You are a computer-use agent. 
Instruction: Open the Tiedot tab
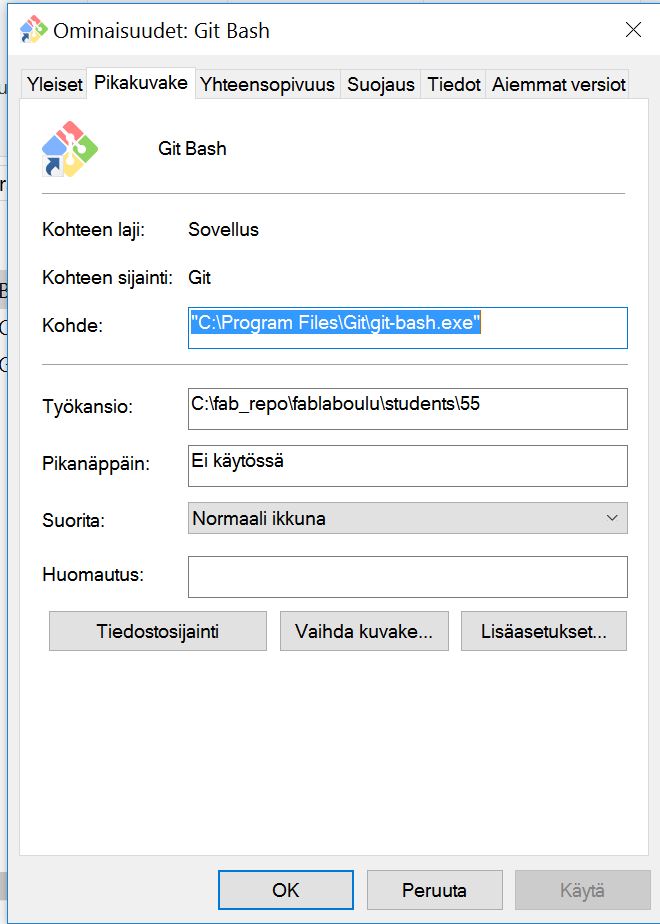[454, 85]
